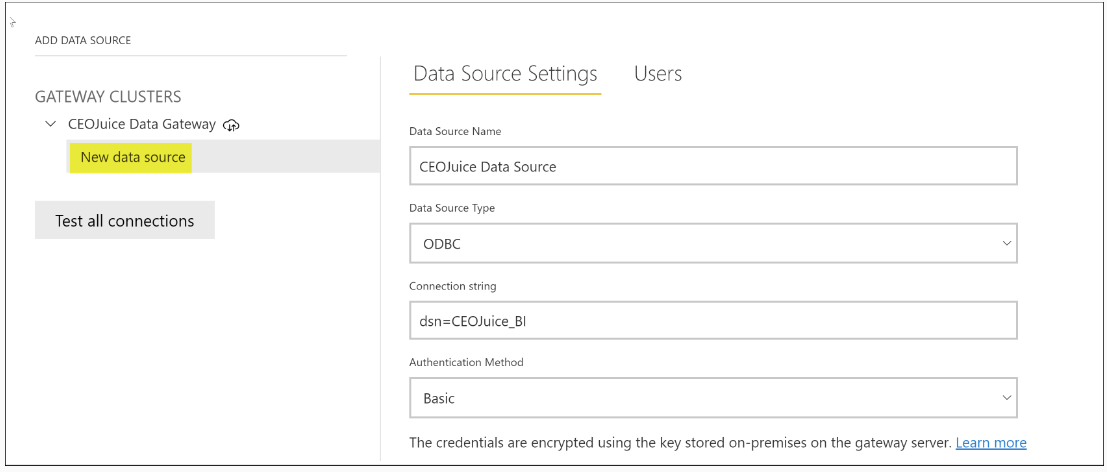
Task: Switch to the Users tab
Action: 658,73
